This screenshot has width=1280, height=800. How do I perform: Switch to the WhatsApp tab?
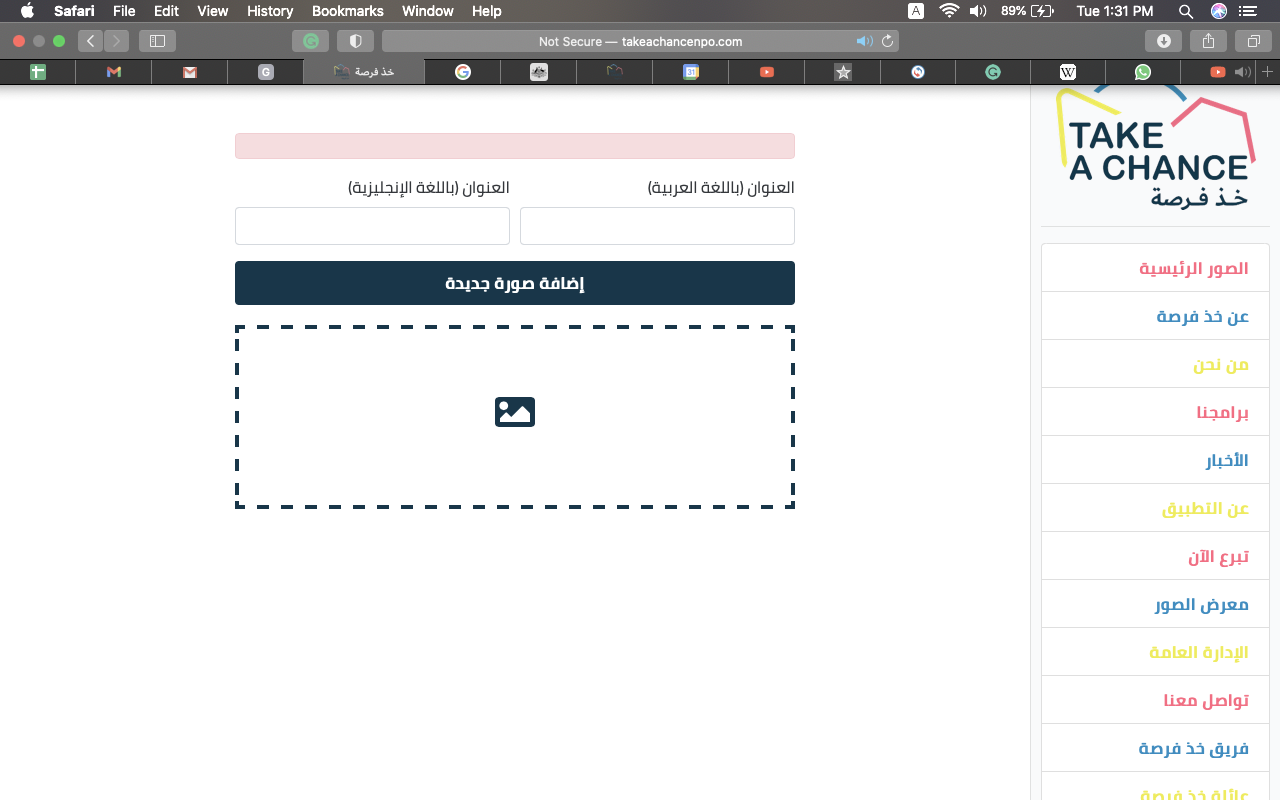[1142, 72]
